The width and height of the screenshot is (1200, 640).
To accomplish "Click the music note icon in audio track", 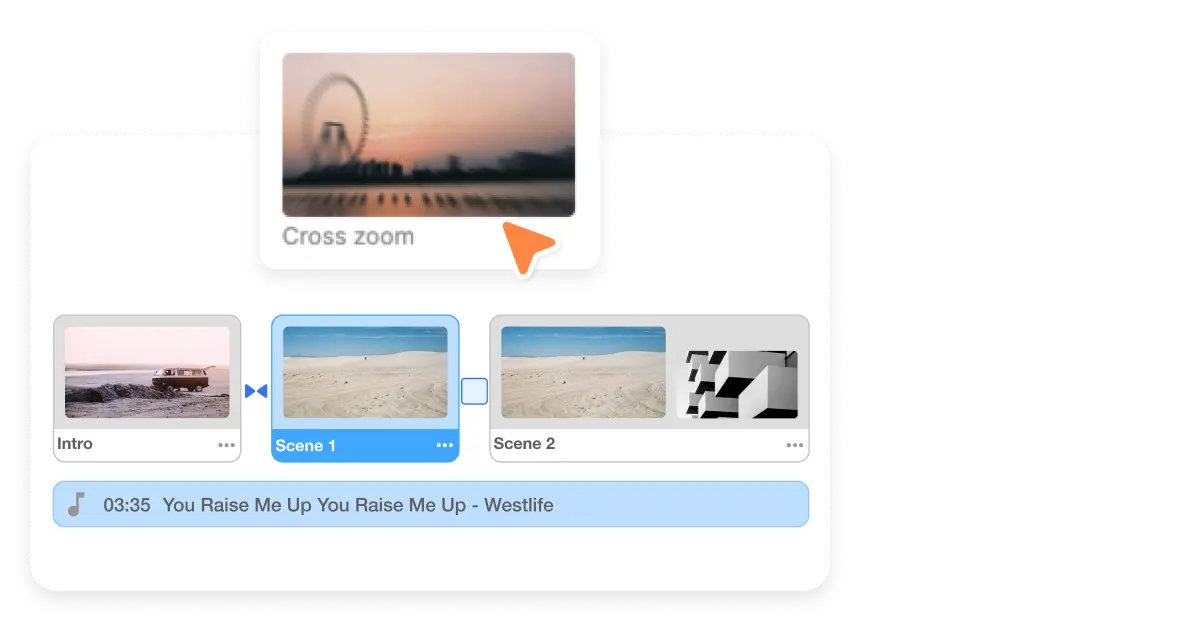I will [76, 505].
